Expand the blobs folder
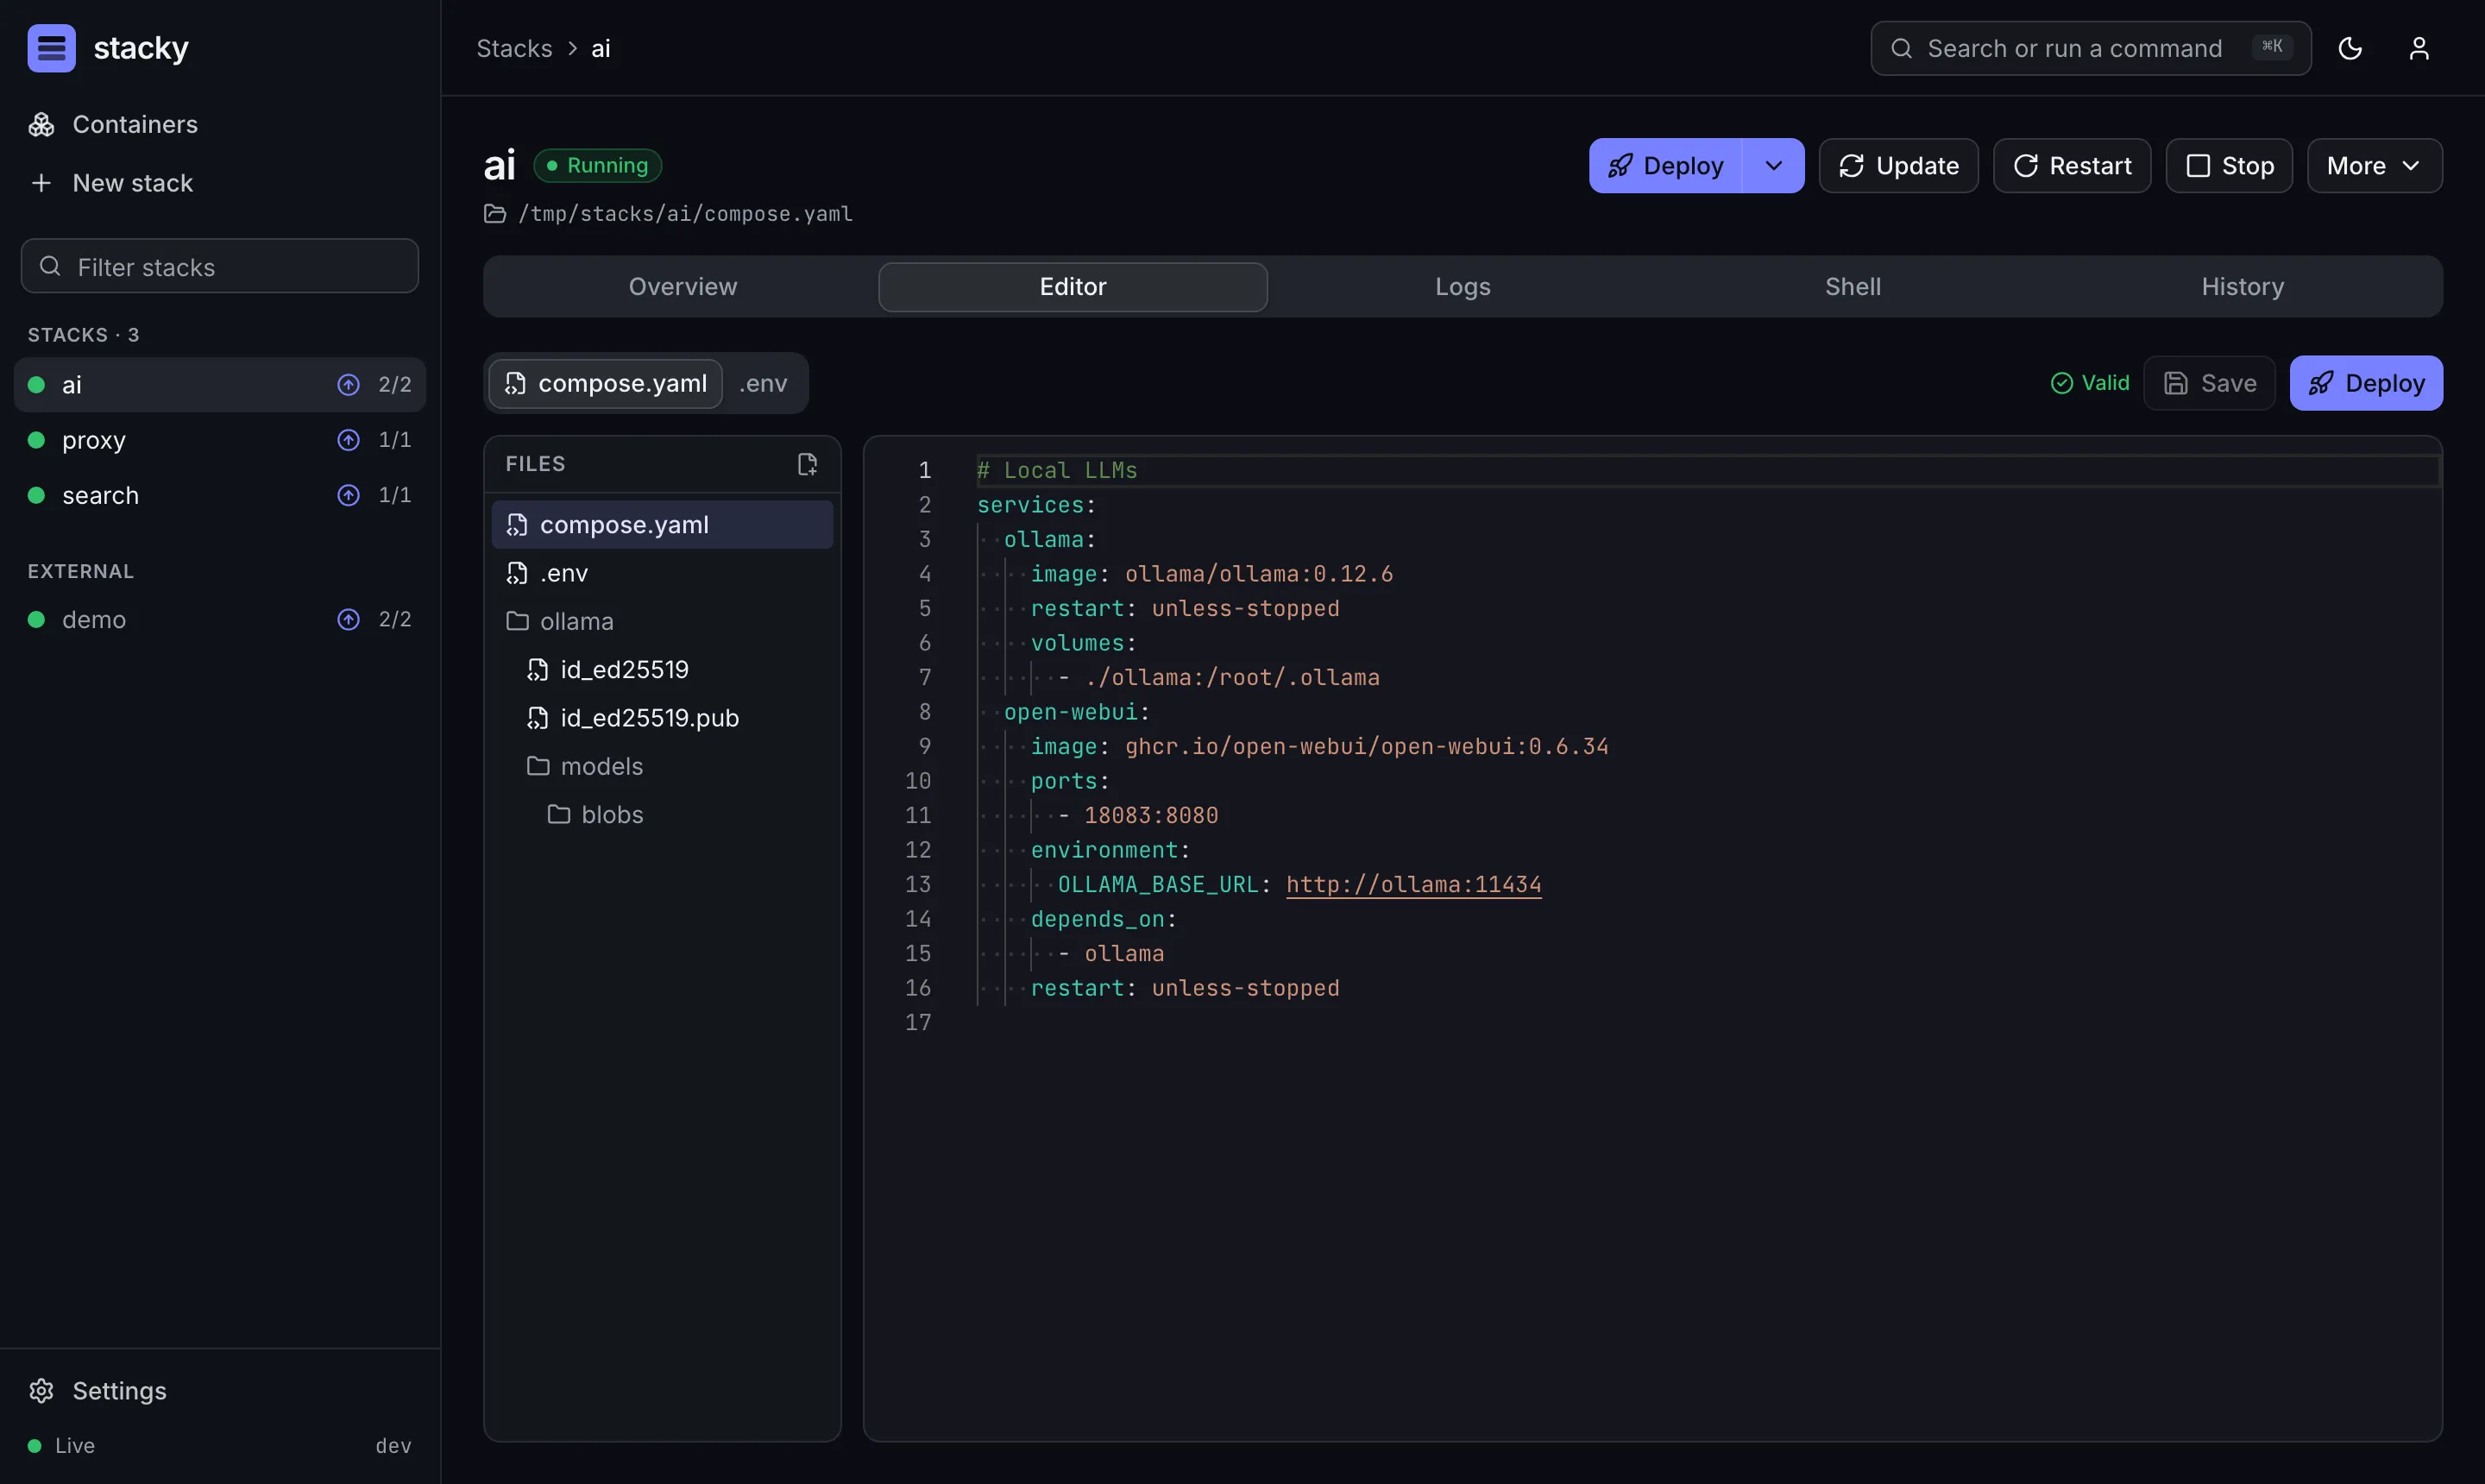 coord(662,814)
